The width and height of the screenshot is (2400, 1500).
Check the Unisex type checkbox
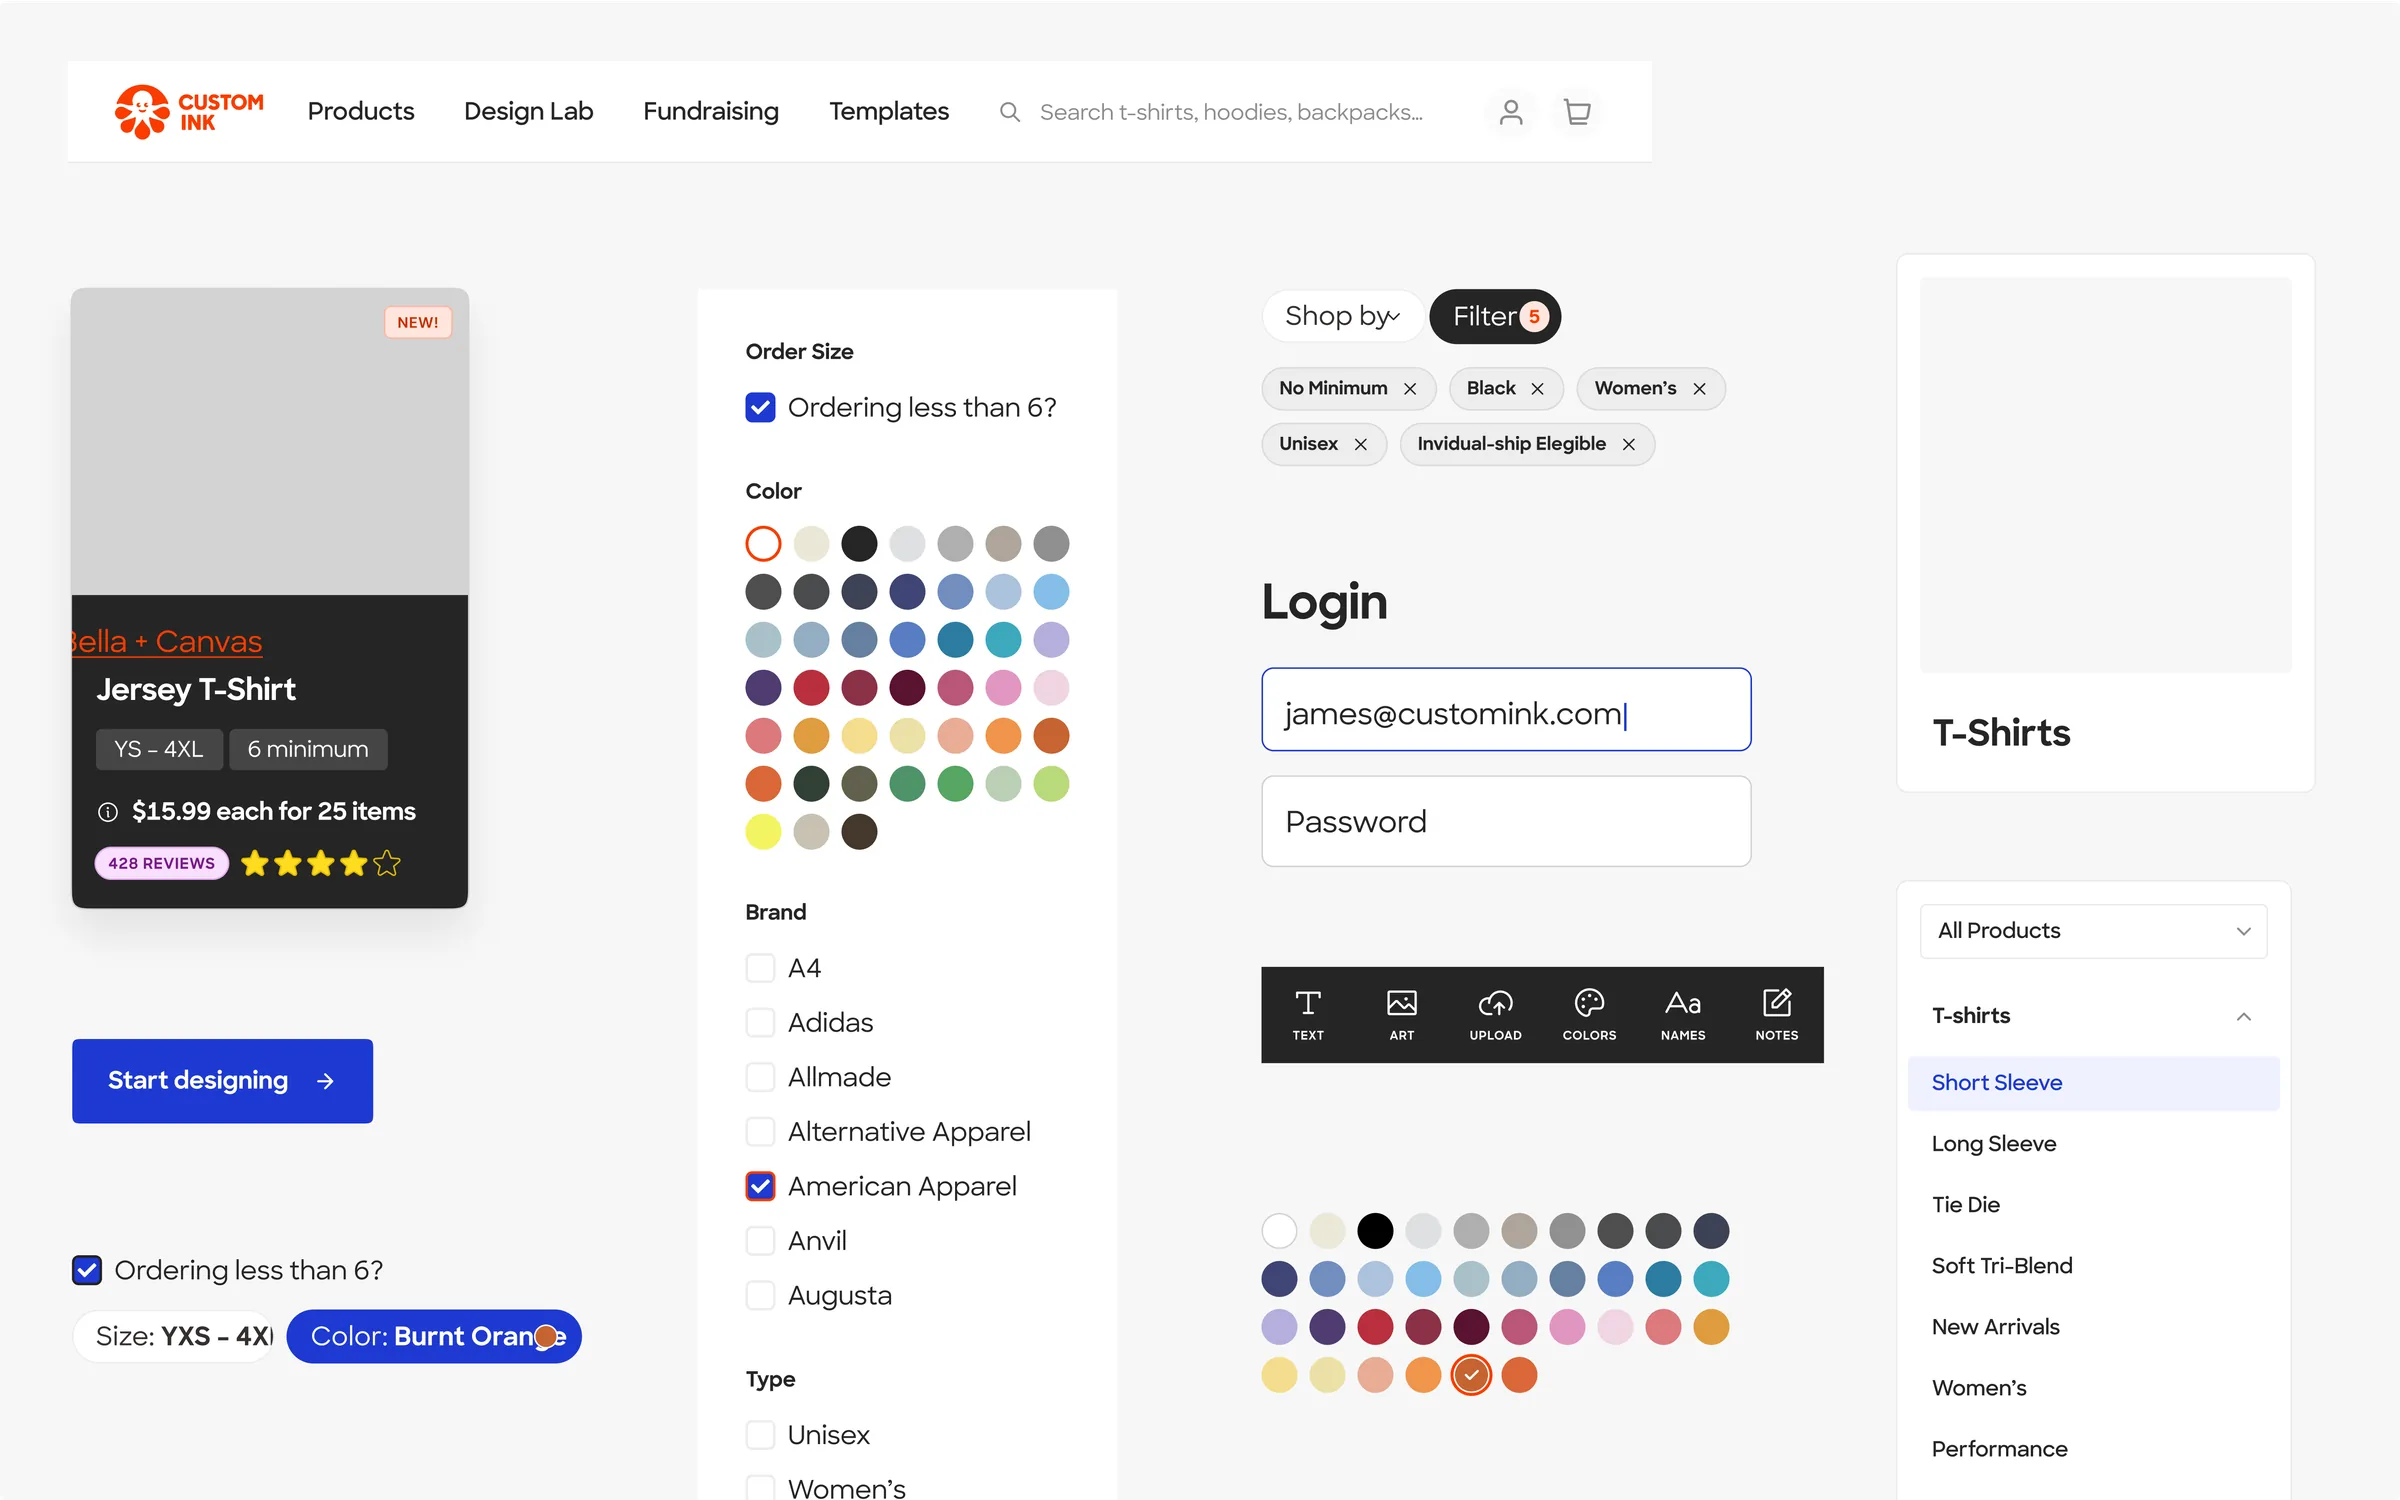click(x=760, y=1435)
